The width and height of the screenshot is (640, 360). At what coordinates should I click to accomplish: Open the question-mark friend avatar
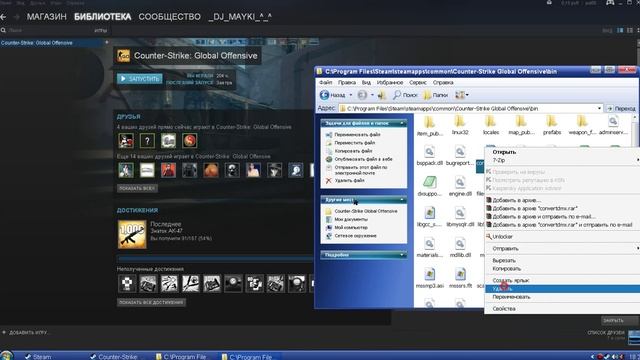point(147,141)
